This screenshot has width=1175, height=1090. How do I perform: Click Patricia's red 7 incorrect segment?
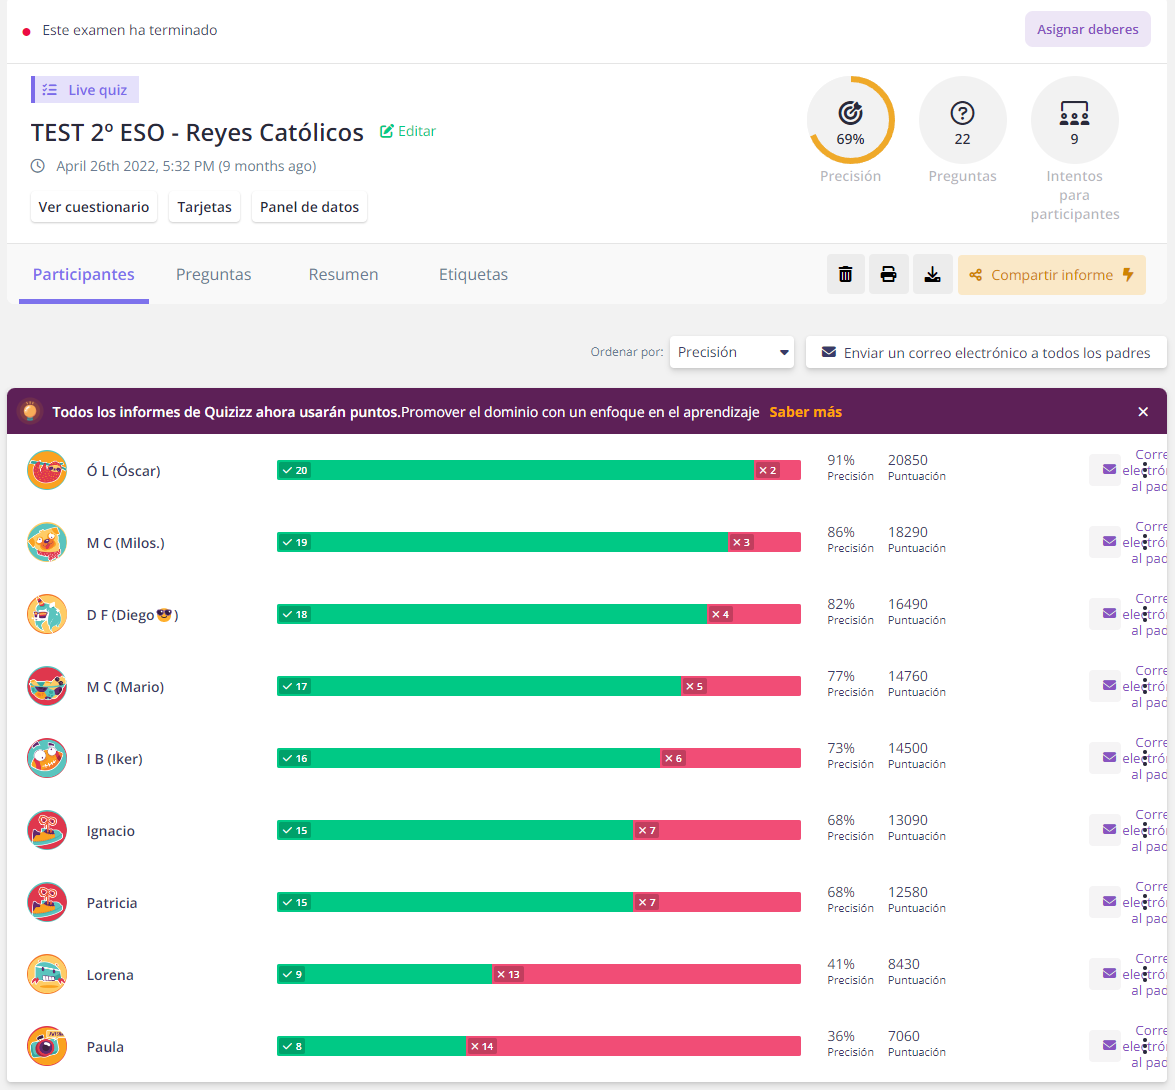(x=717, y=902)
